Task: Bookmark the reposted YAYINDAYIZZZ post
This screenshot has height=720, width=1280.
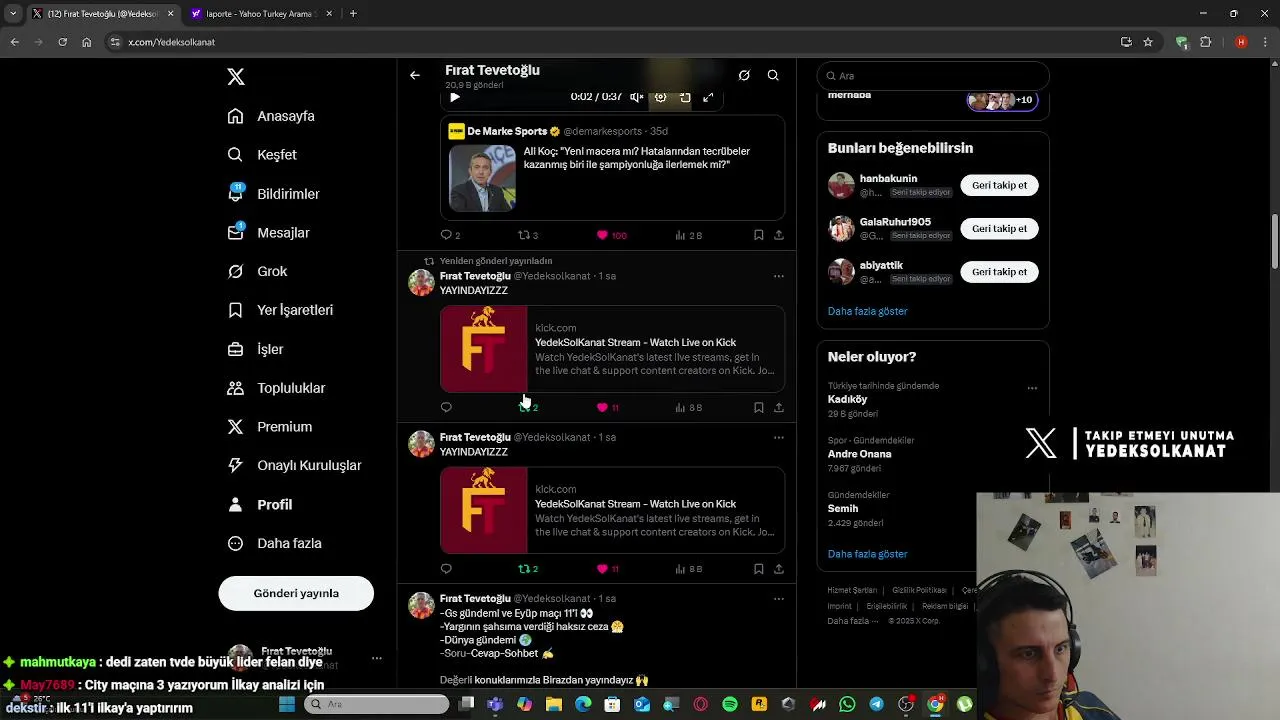Action: [x=758, y=407]
